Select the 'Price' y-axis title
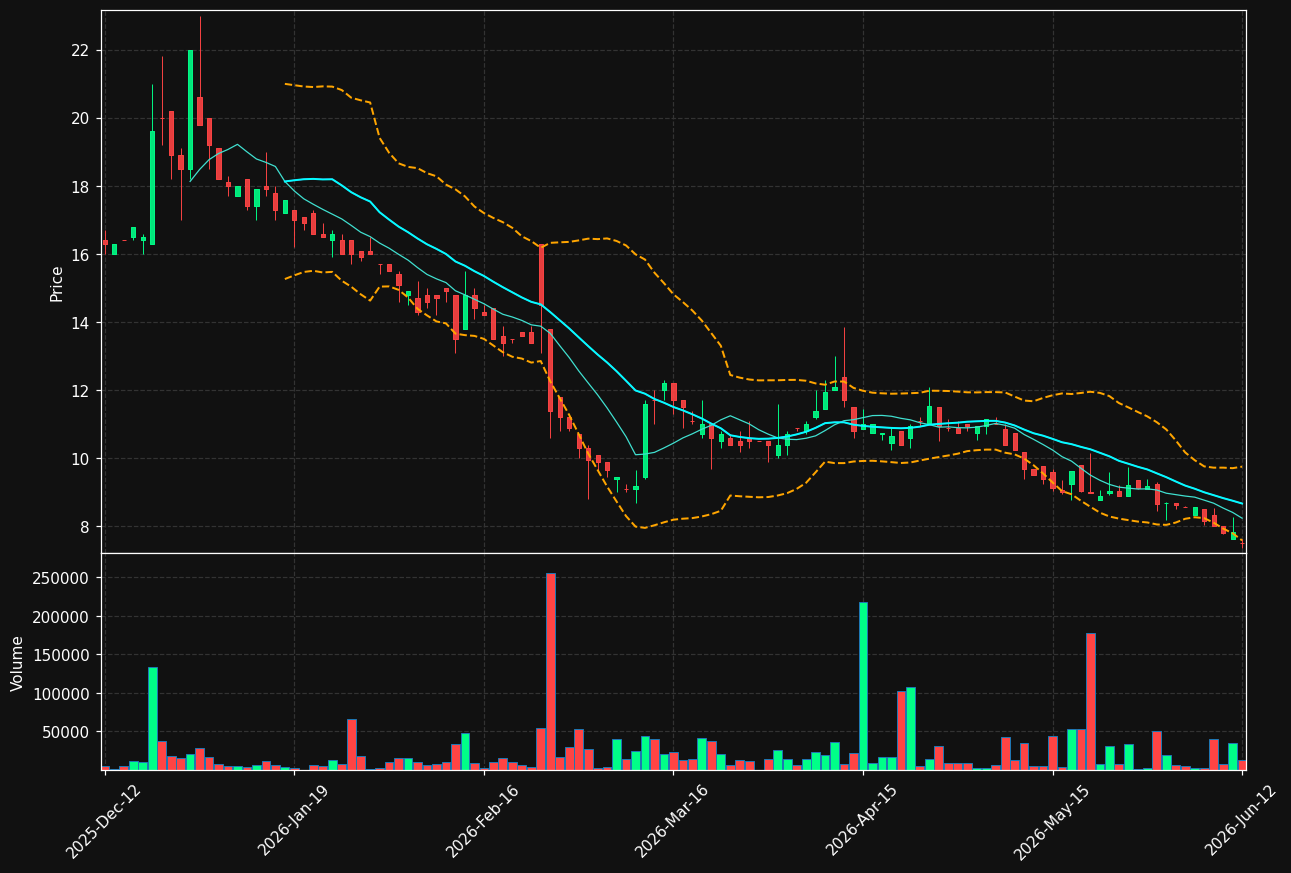The image size is (1291, 873). point(57,283)
